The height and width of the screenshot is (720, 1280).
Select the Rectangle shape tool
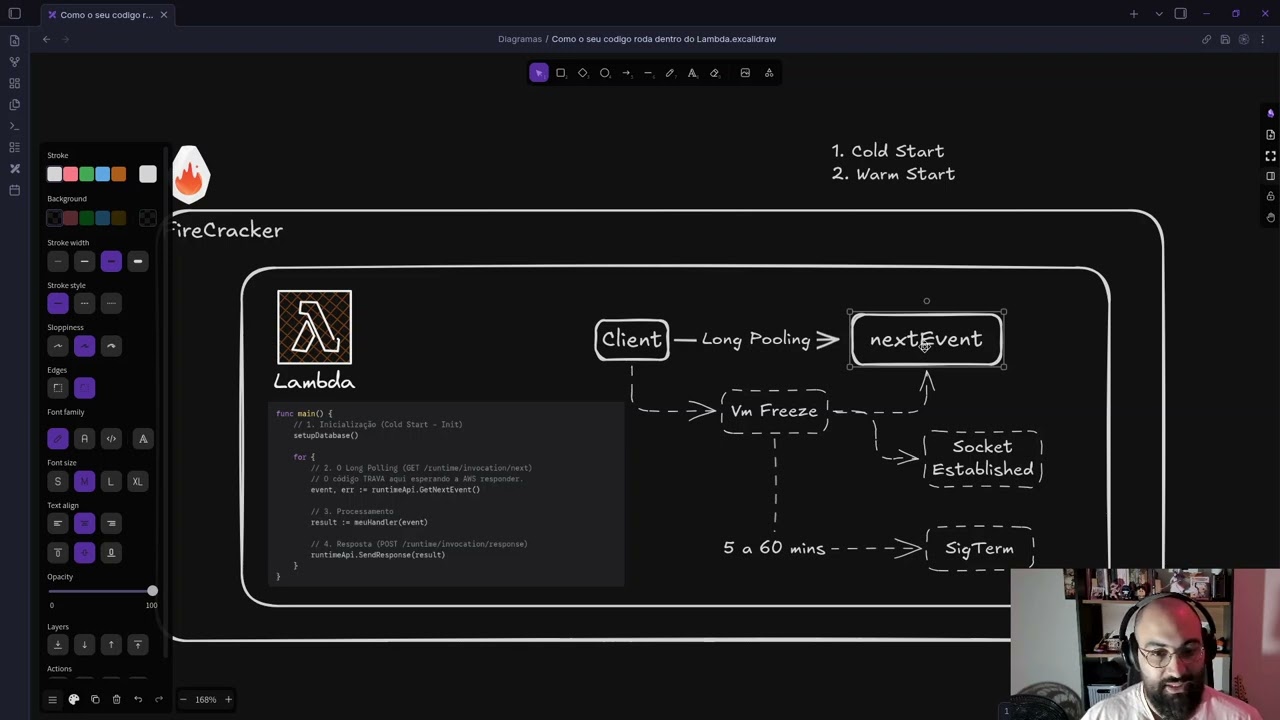(x=561, y=73)
